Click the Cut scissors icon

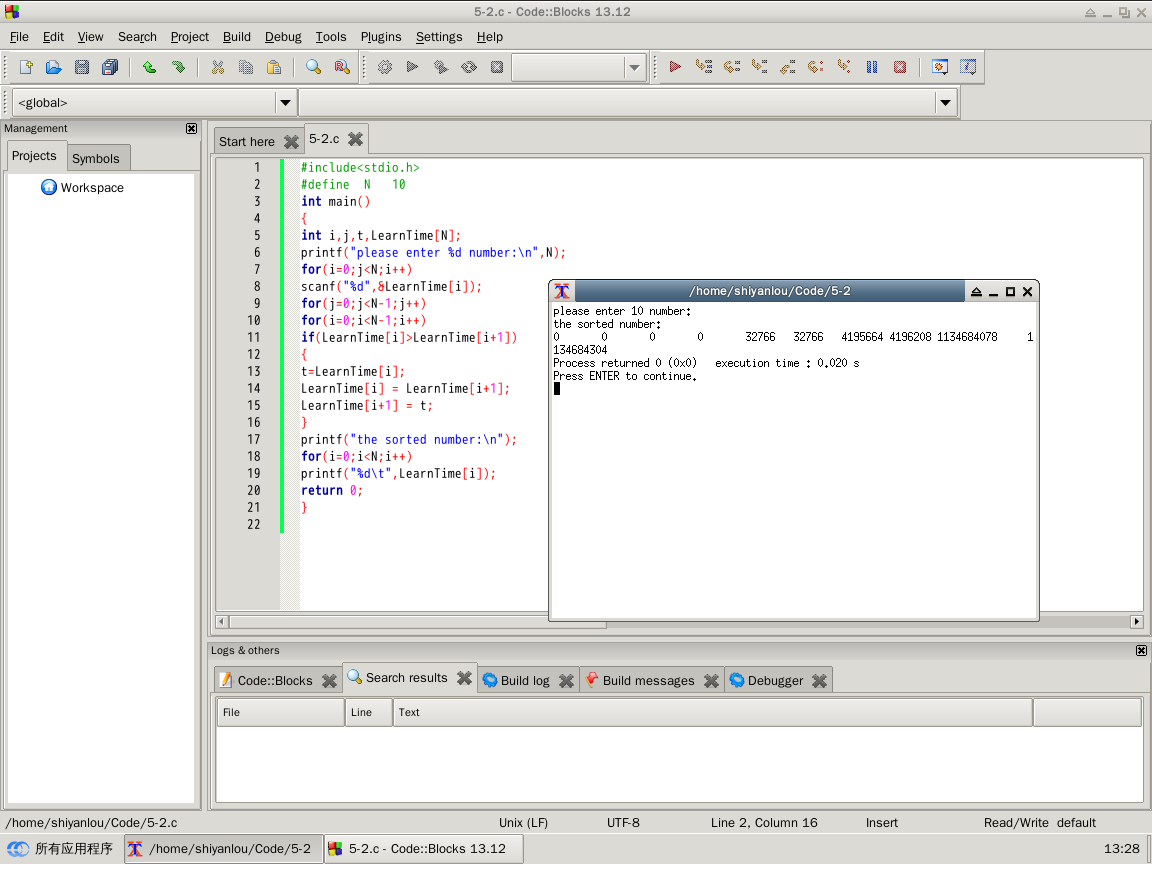pos(217,67)
